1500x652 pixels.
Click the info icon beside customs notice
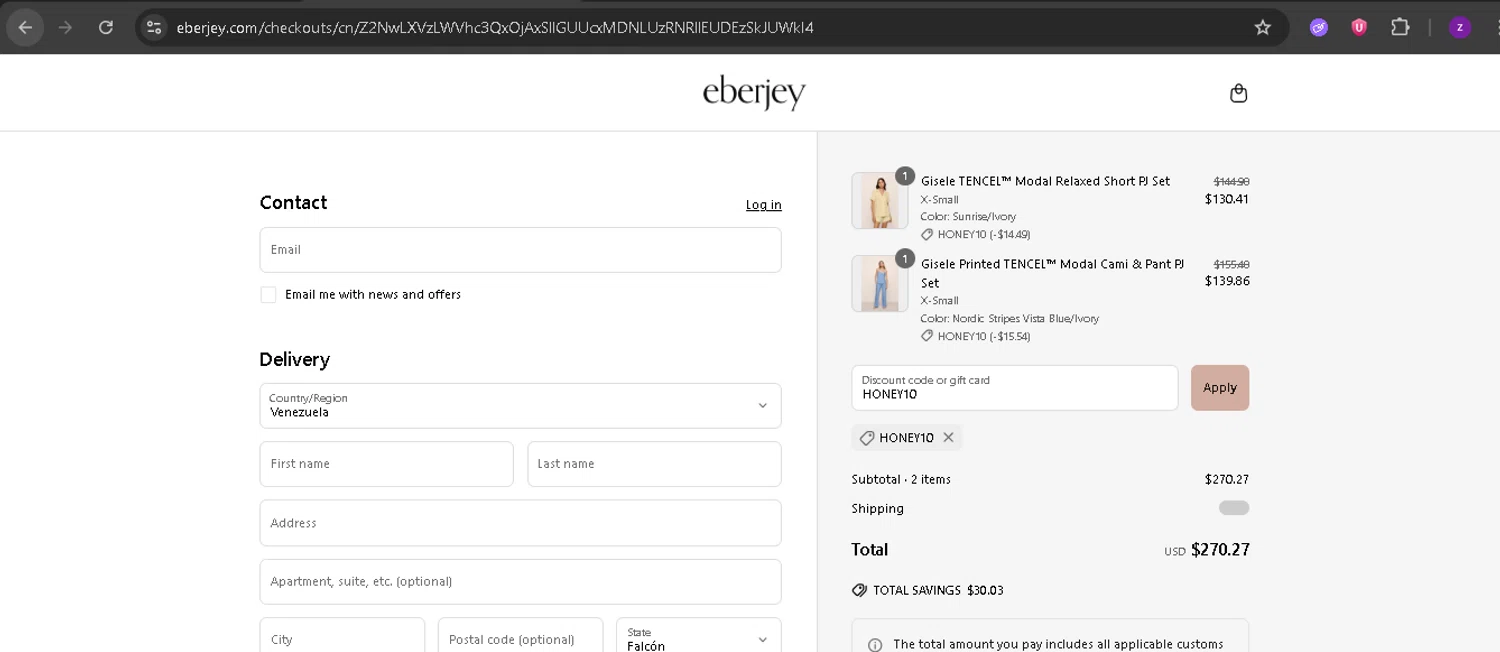875,645
